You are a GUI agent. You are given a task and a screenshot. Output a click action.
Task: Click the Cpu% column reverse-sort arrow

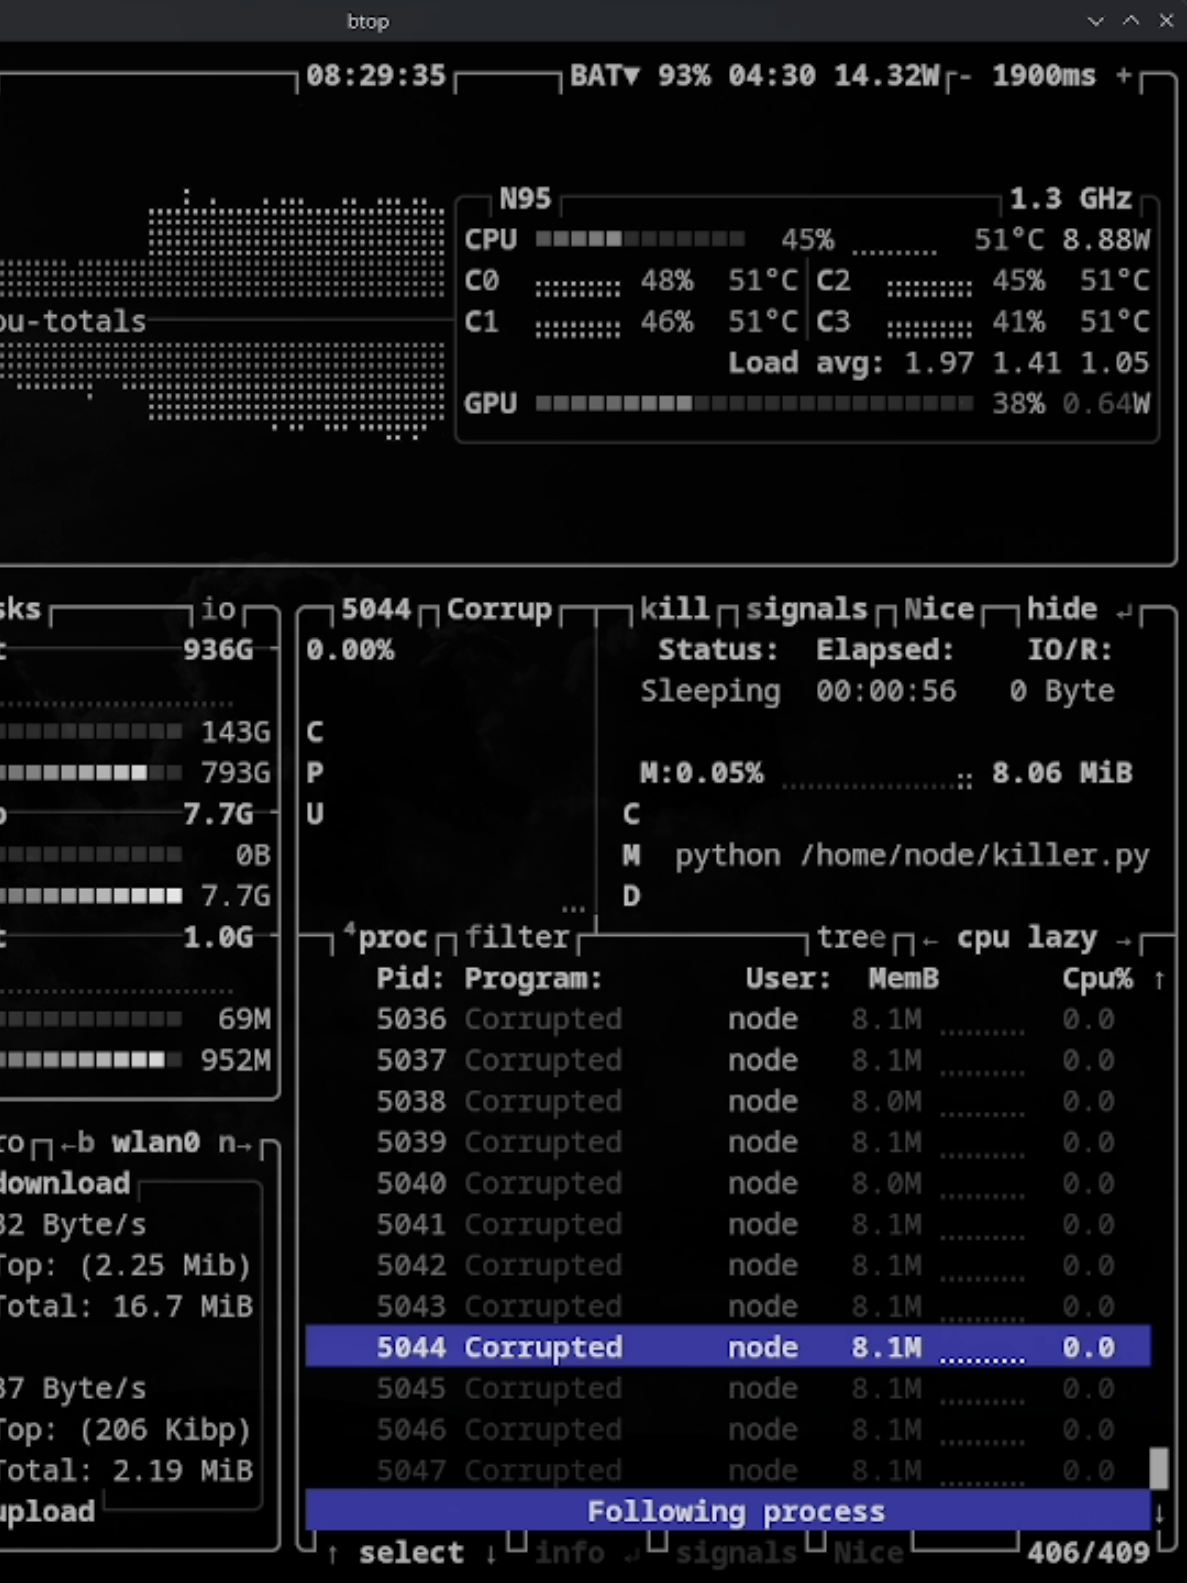1159,979
